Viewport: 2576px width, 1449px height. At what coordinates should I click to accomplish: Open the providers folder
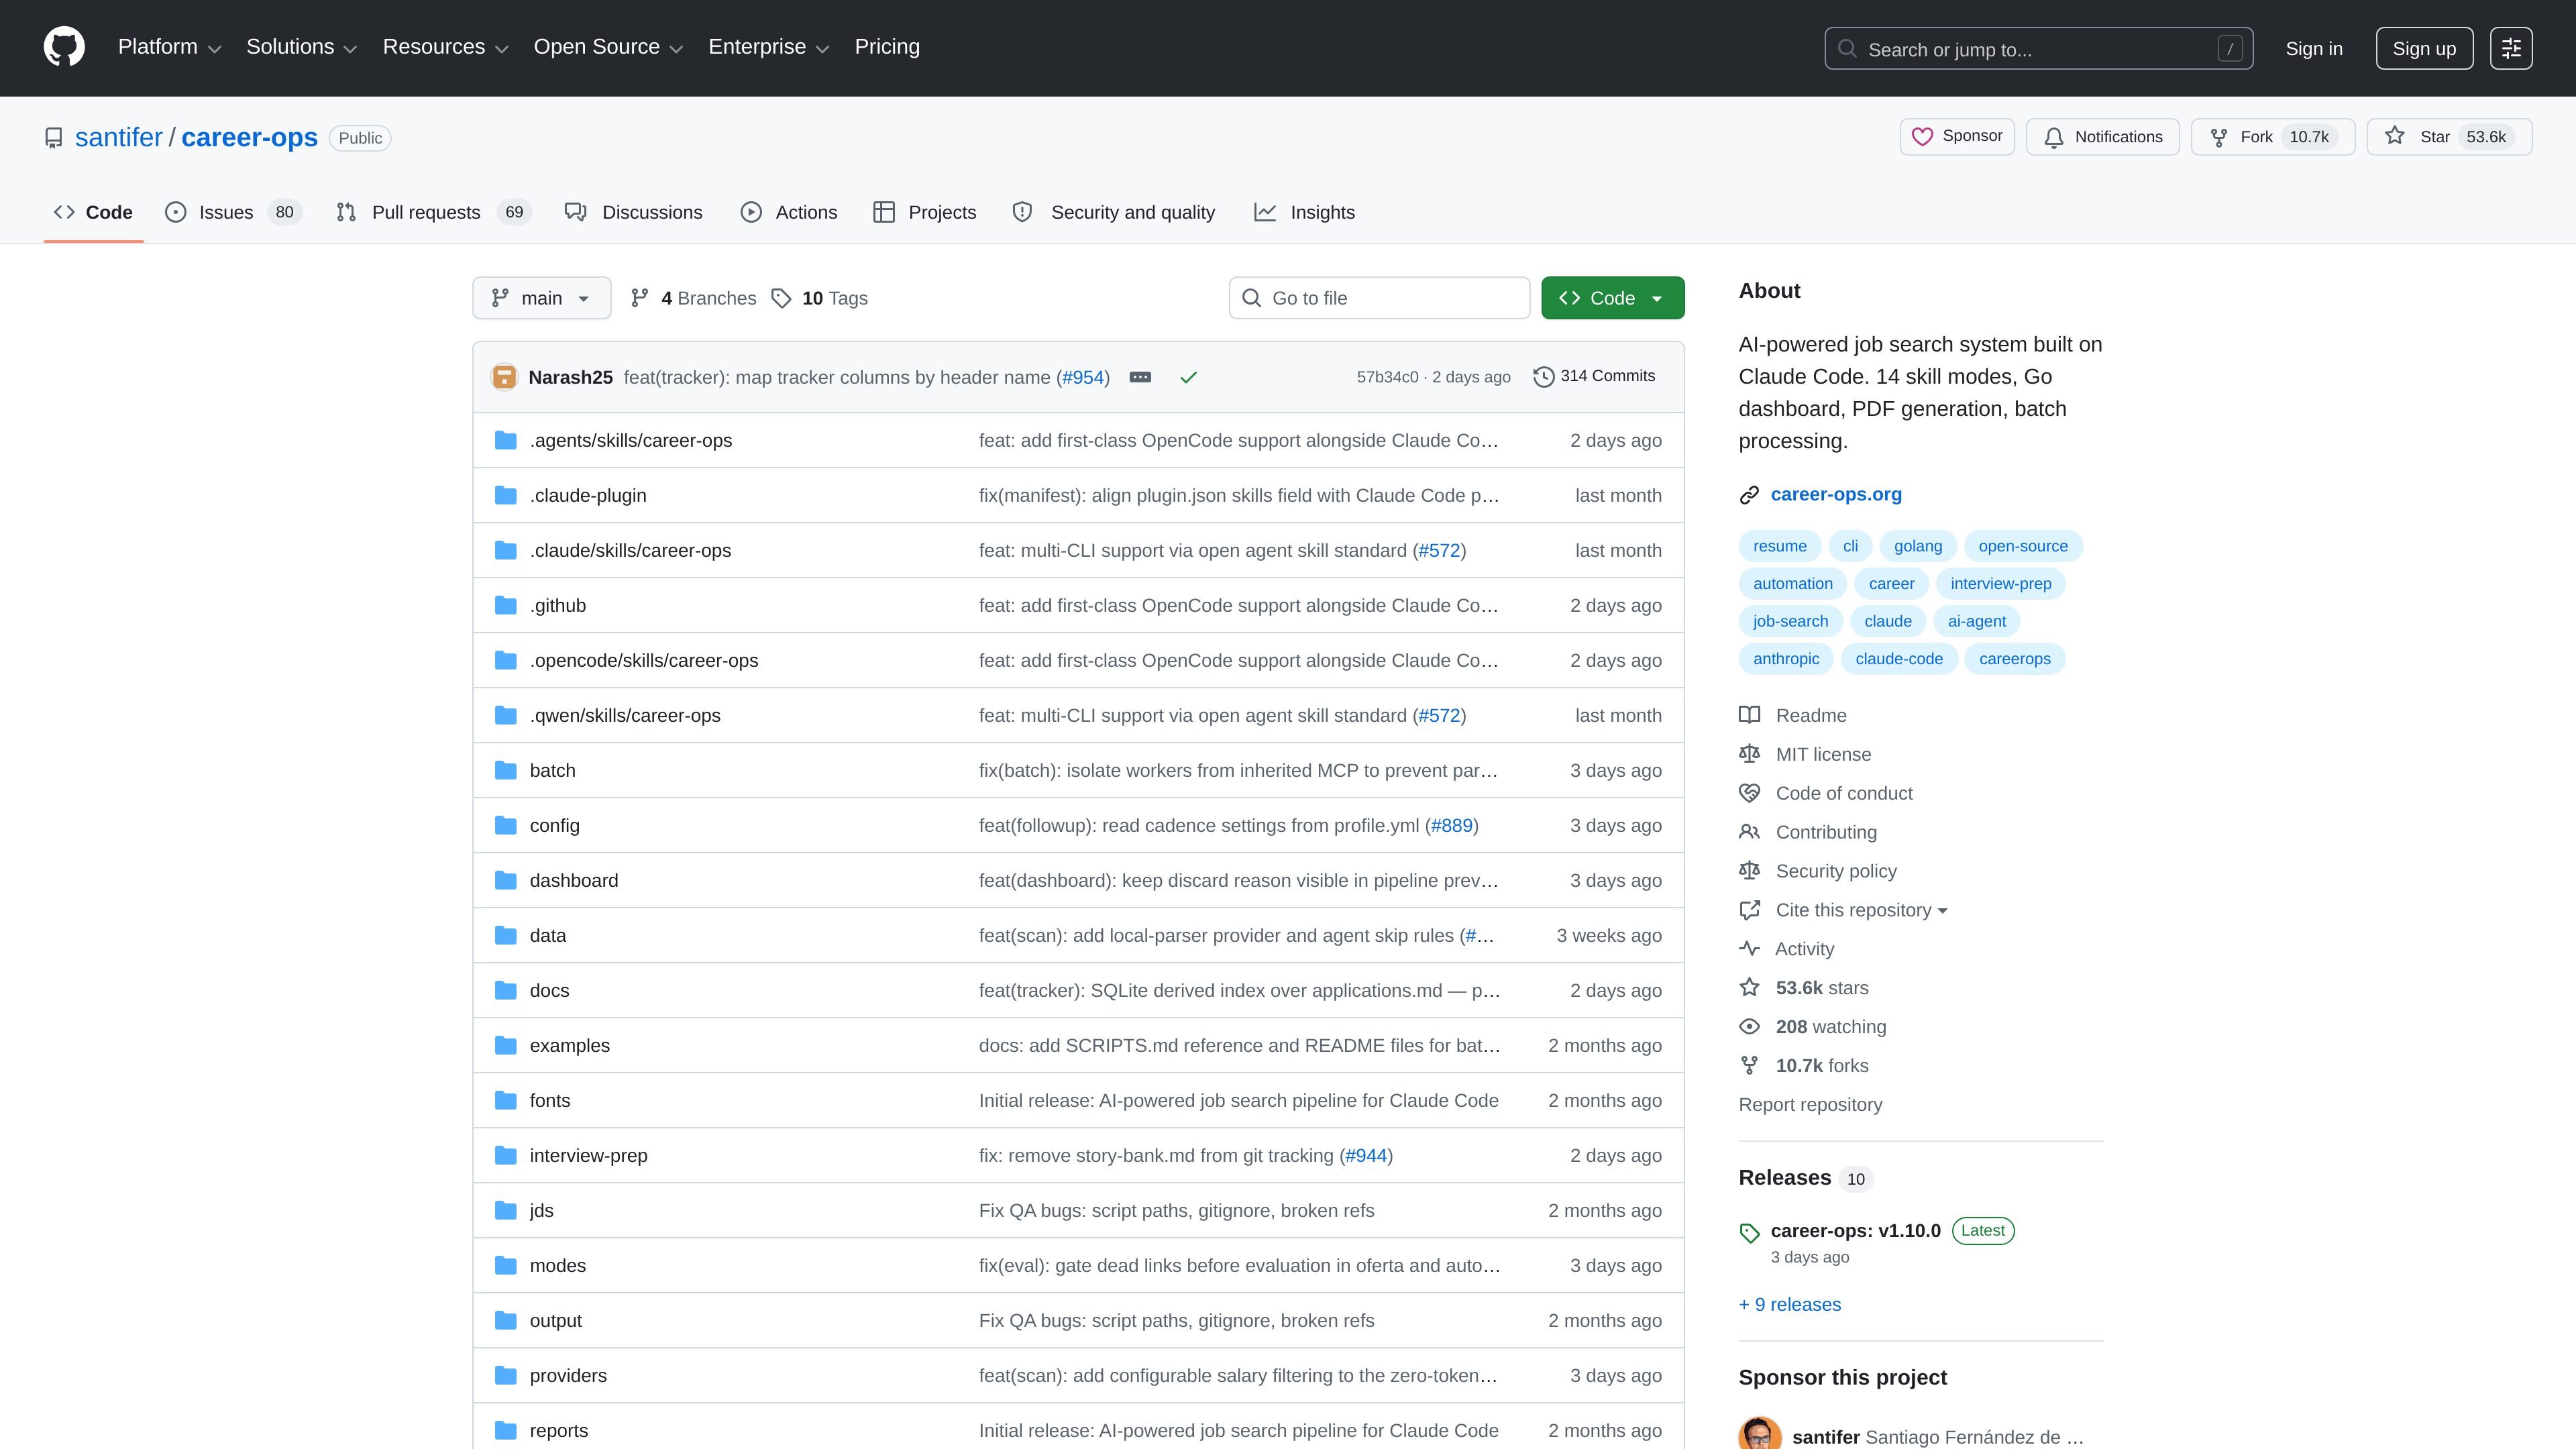568,1375
